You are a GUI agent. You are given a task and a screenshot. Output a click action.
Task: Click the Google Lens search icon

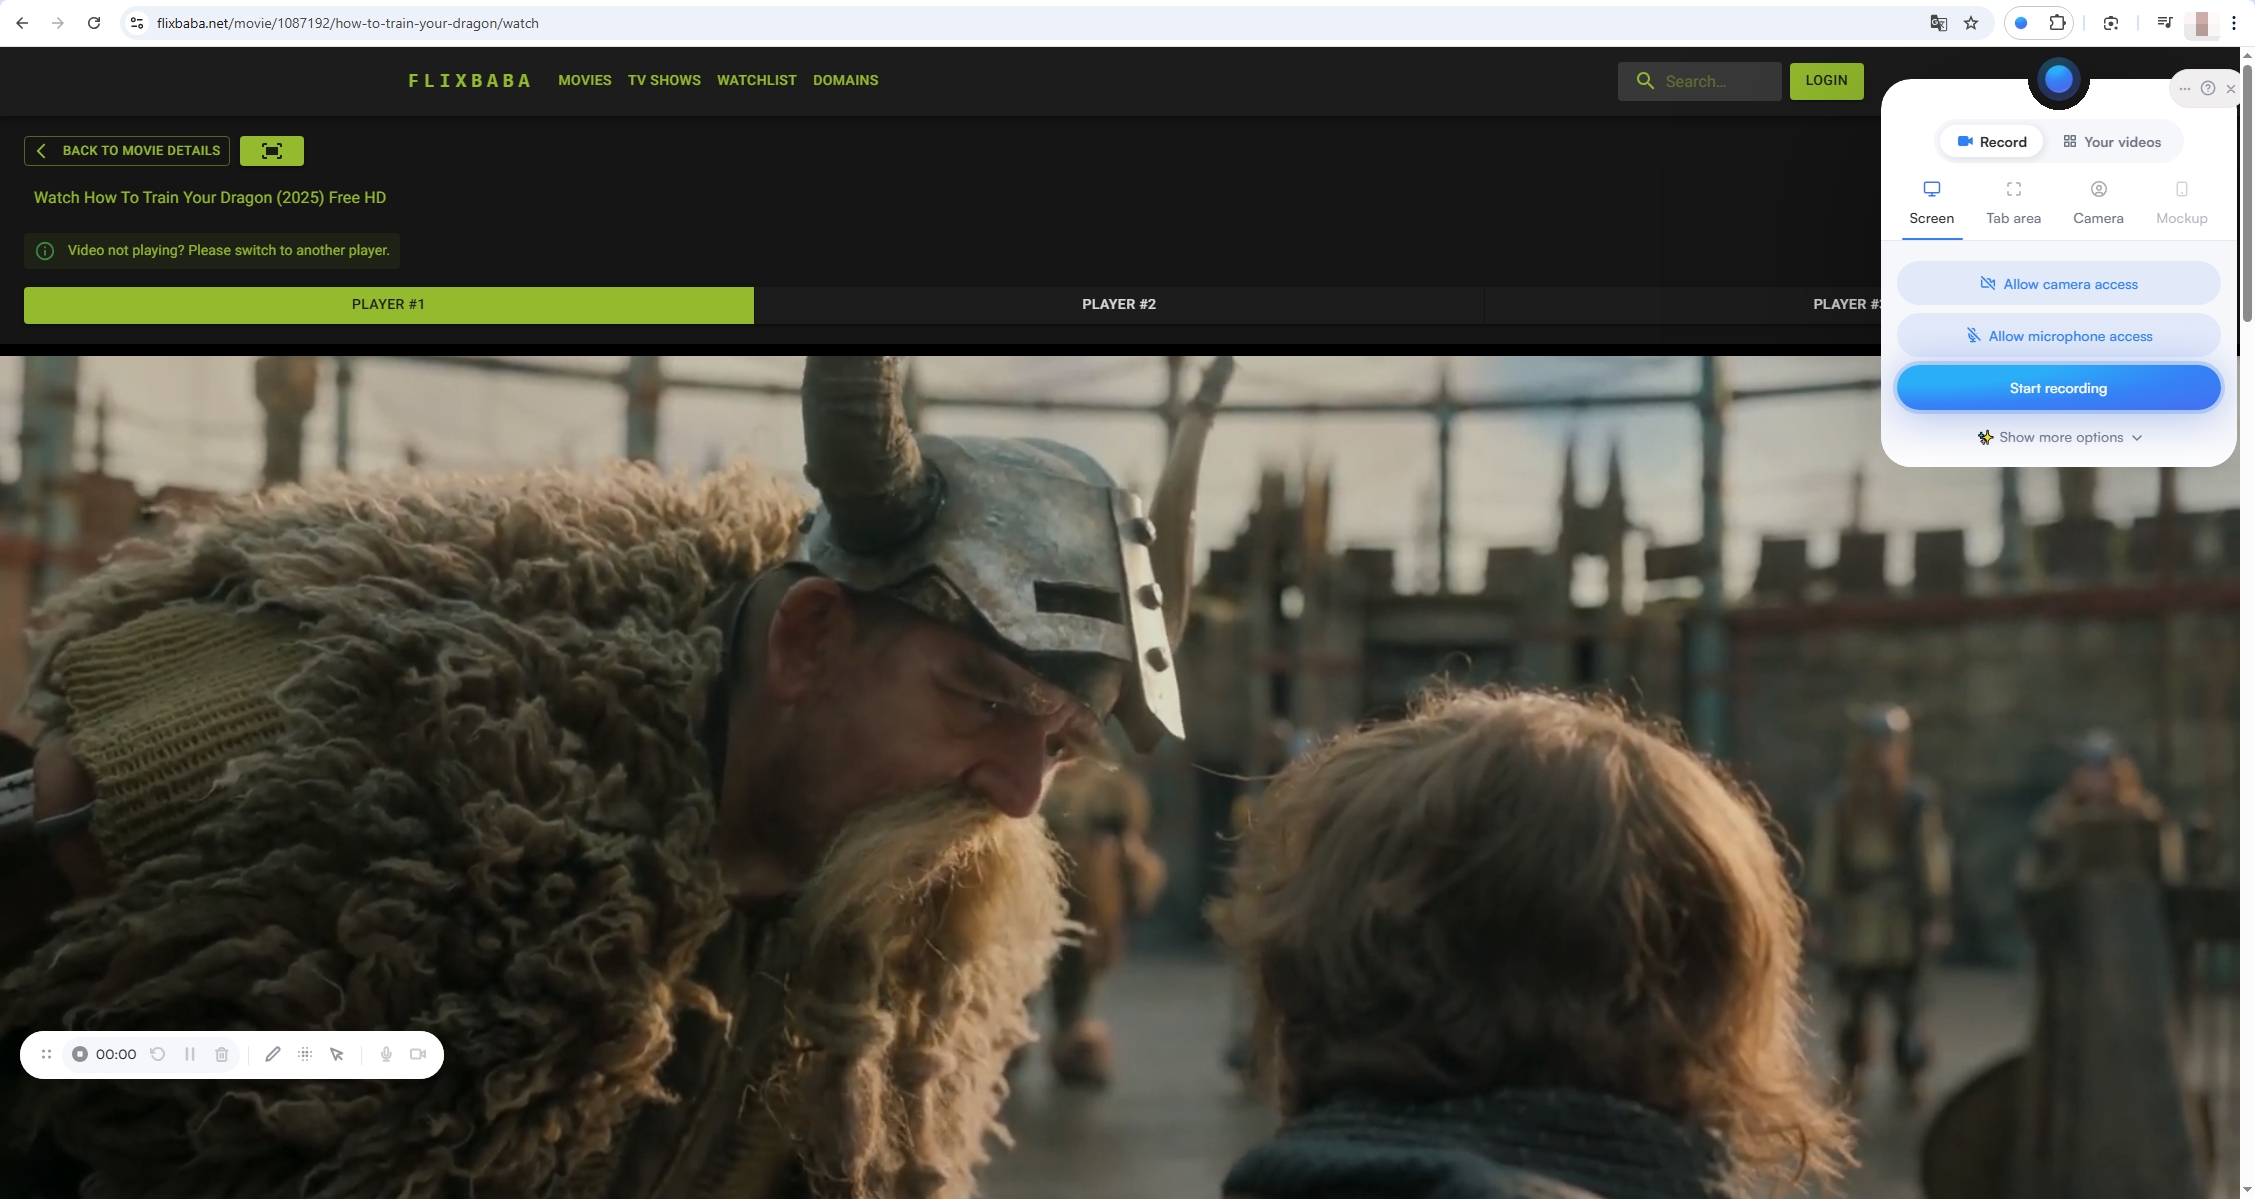(x=2111, y=23)
